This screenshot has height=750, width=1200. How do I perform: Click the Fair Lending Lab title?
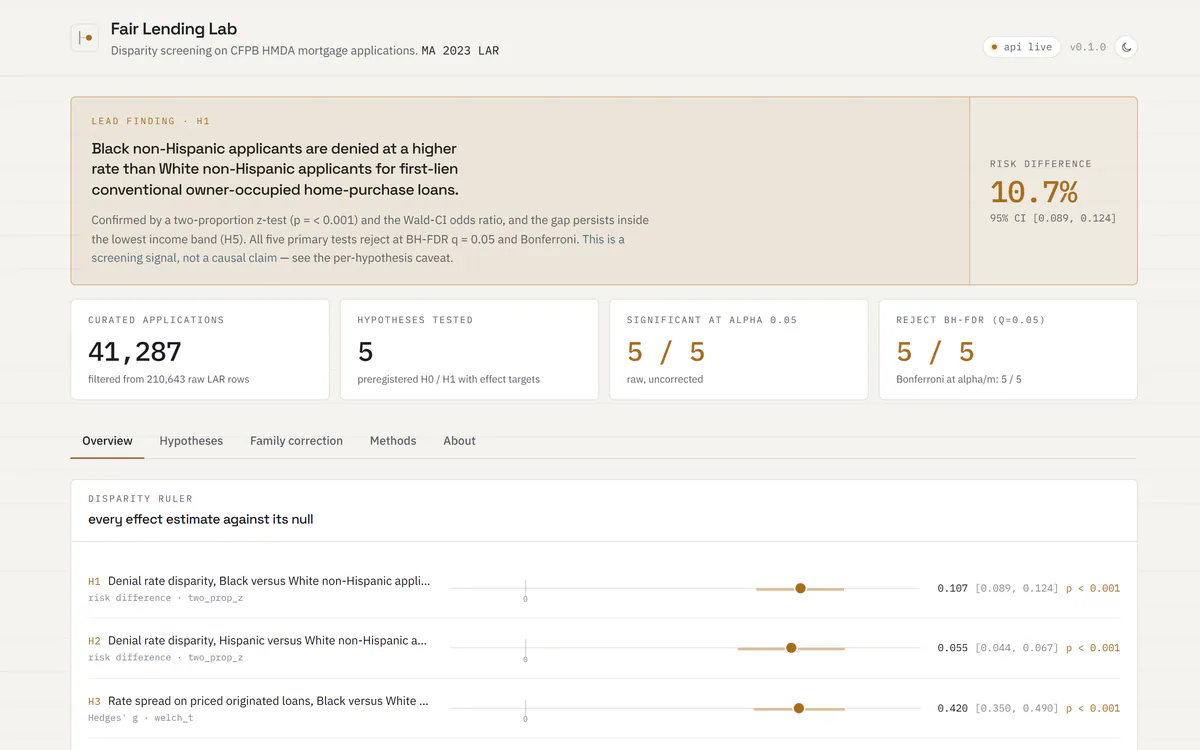(x=174, y=29)
